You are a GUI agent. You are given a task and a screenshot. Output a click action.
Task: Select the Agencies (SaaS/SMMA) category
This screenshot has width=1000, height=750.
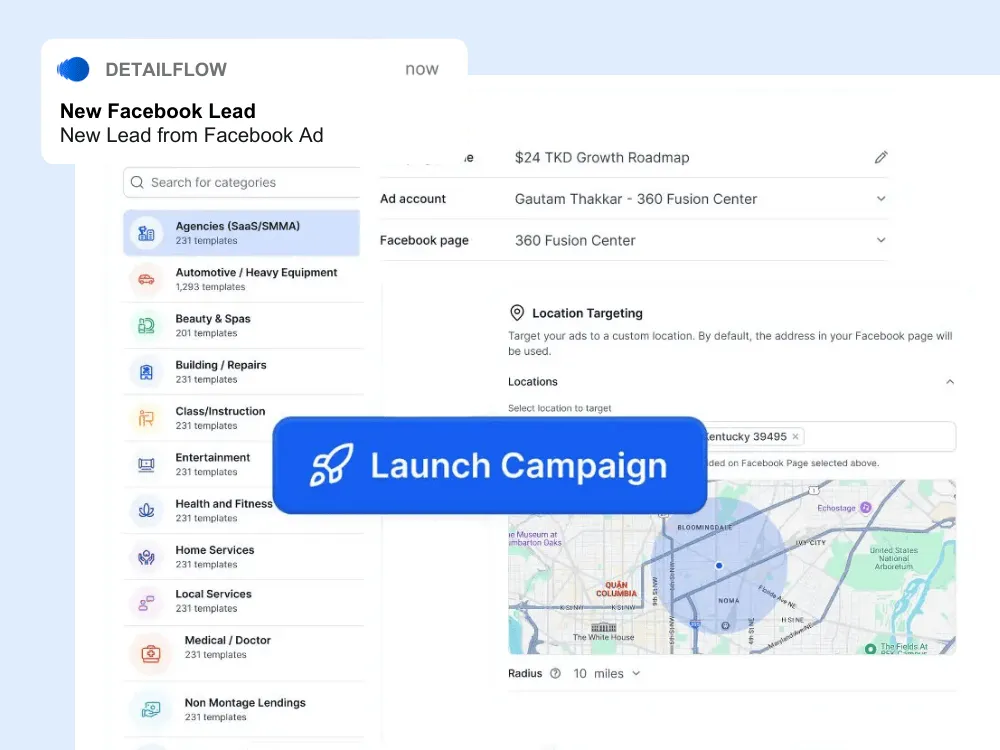(x=242, y=233)
